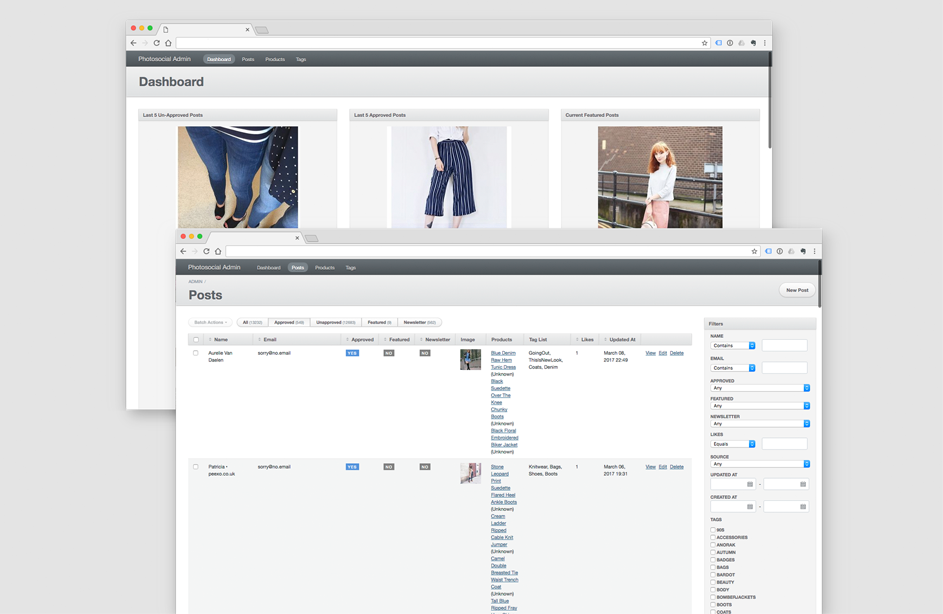Viewport: 943px width, 614px height.
Task: Open the Likes 'Equals' operator dropdown
Action: [x=733, y=444]
